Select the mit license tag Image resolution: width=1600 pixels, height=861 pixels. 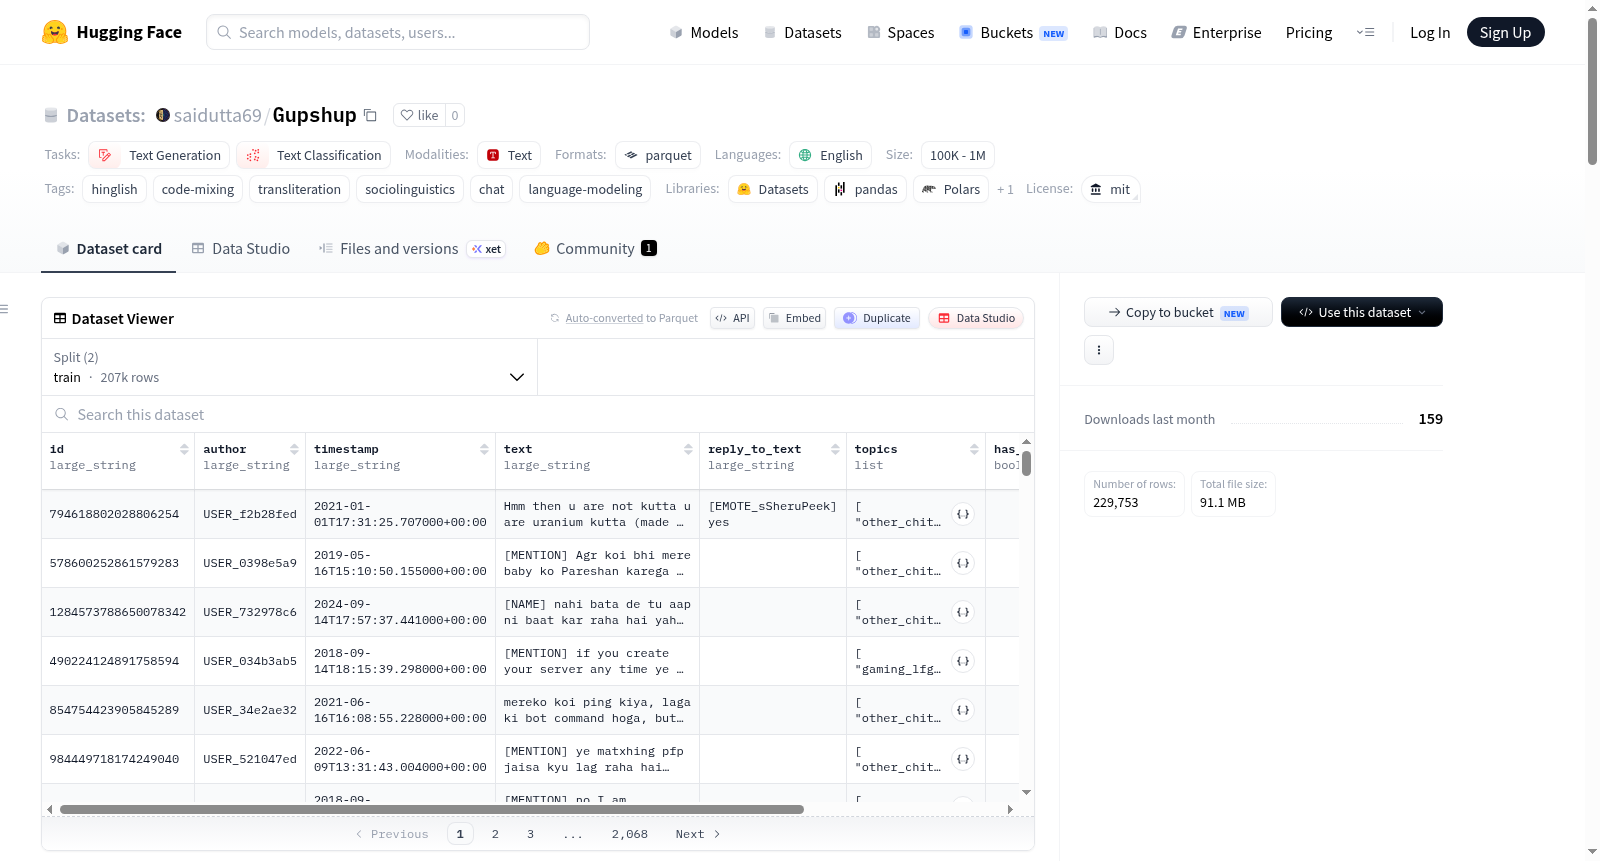(x=1110, y=189)
